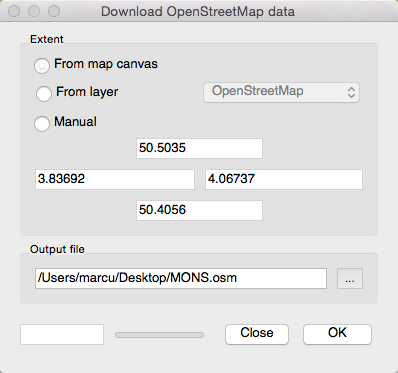Click the Output file group label
Viewport: 398px width, 373px height.
point(57,249)
